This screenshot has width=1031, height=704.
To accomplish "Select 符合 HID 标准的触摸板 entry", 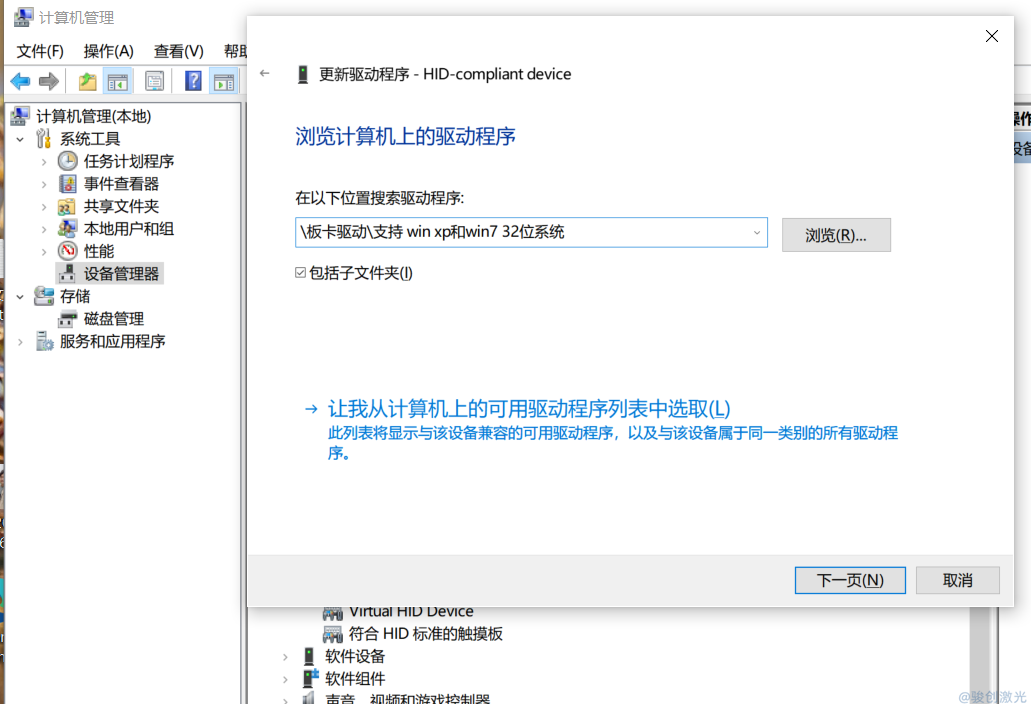I will (x=425, y=634).
